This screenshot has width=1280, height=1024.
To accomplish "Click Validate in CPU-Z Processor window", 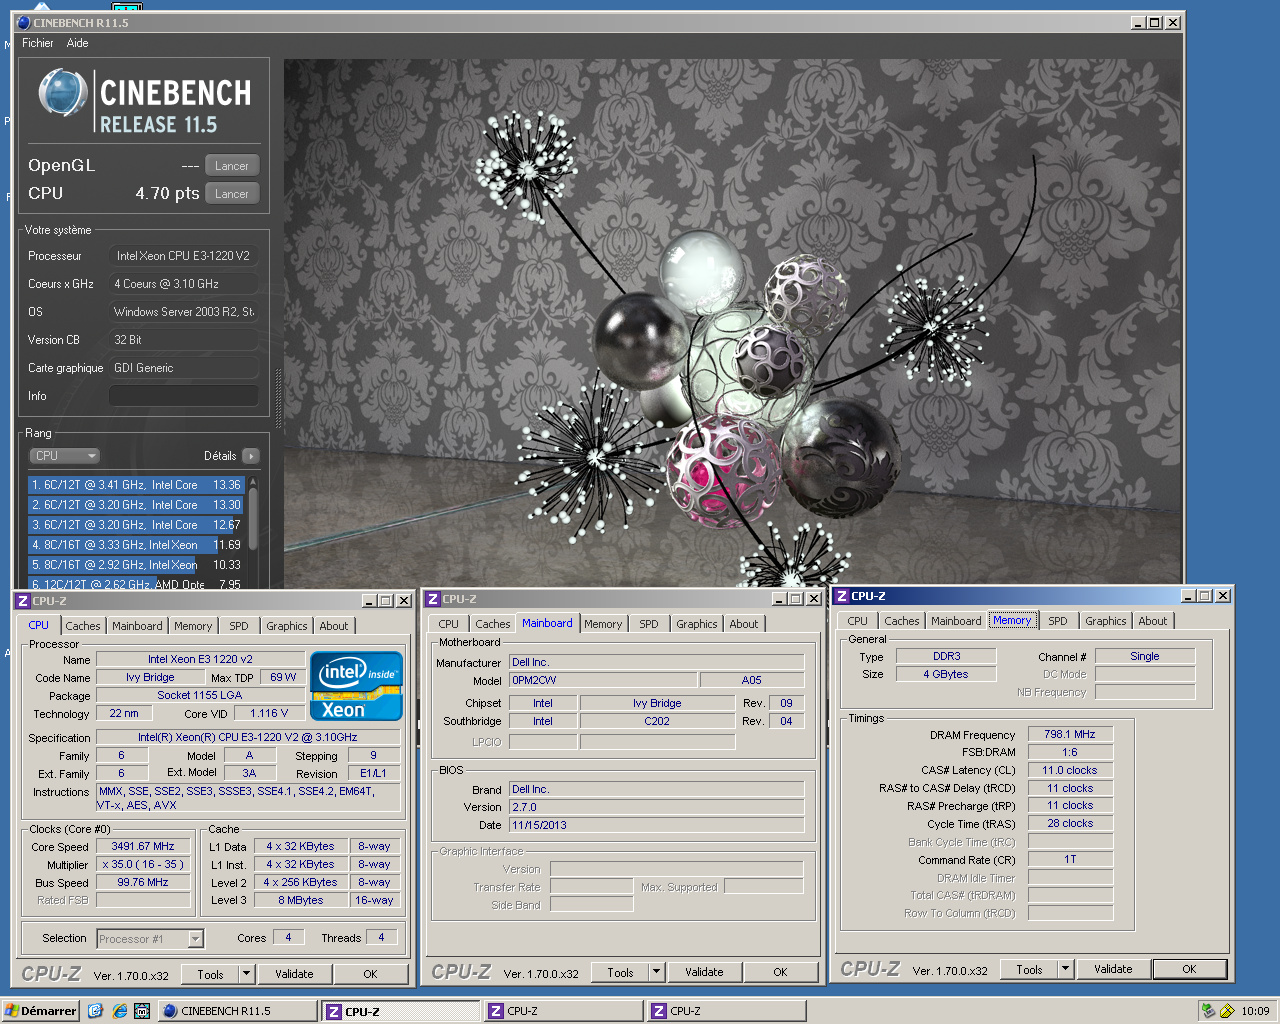I will (295, 974).
